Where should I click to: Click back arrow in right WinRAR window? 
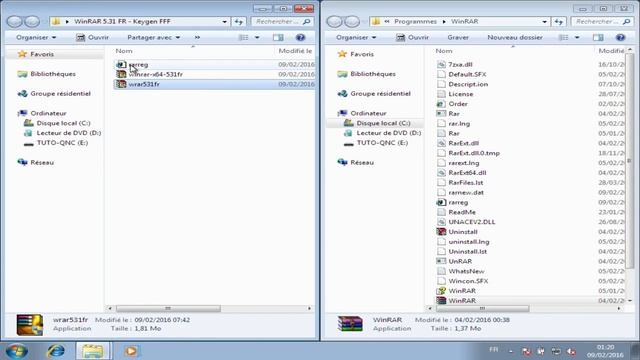[334, 21]
